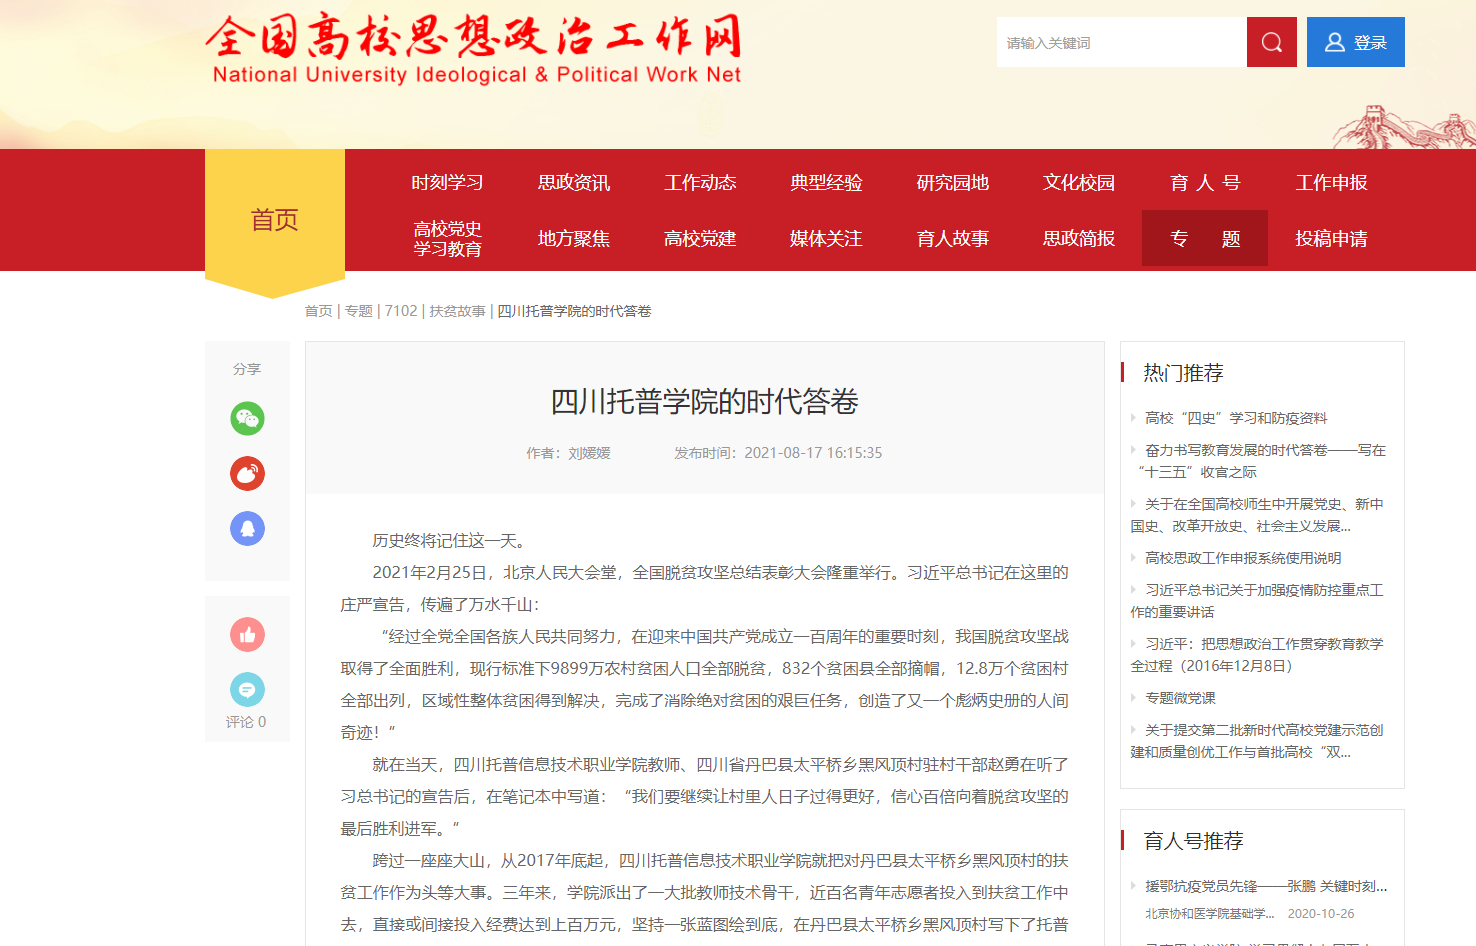Image resolution: width=1476 pixels, height=946 pixels.
Task: Click 扶贫故事 in the breadcrumb
Action: tap(457, 311)
